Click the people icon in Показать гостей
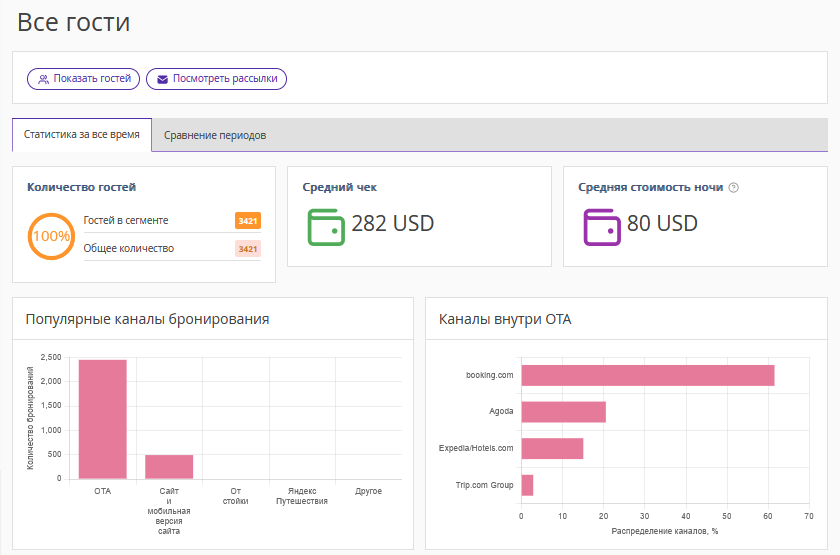This screenshot has width=840, height=555. [x=44, y=79]
